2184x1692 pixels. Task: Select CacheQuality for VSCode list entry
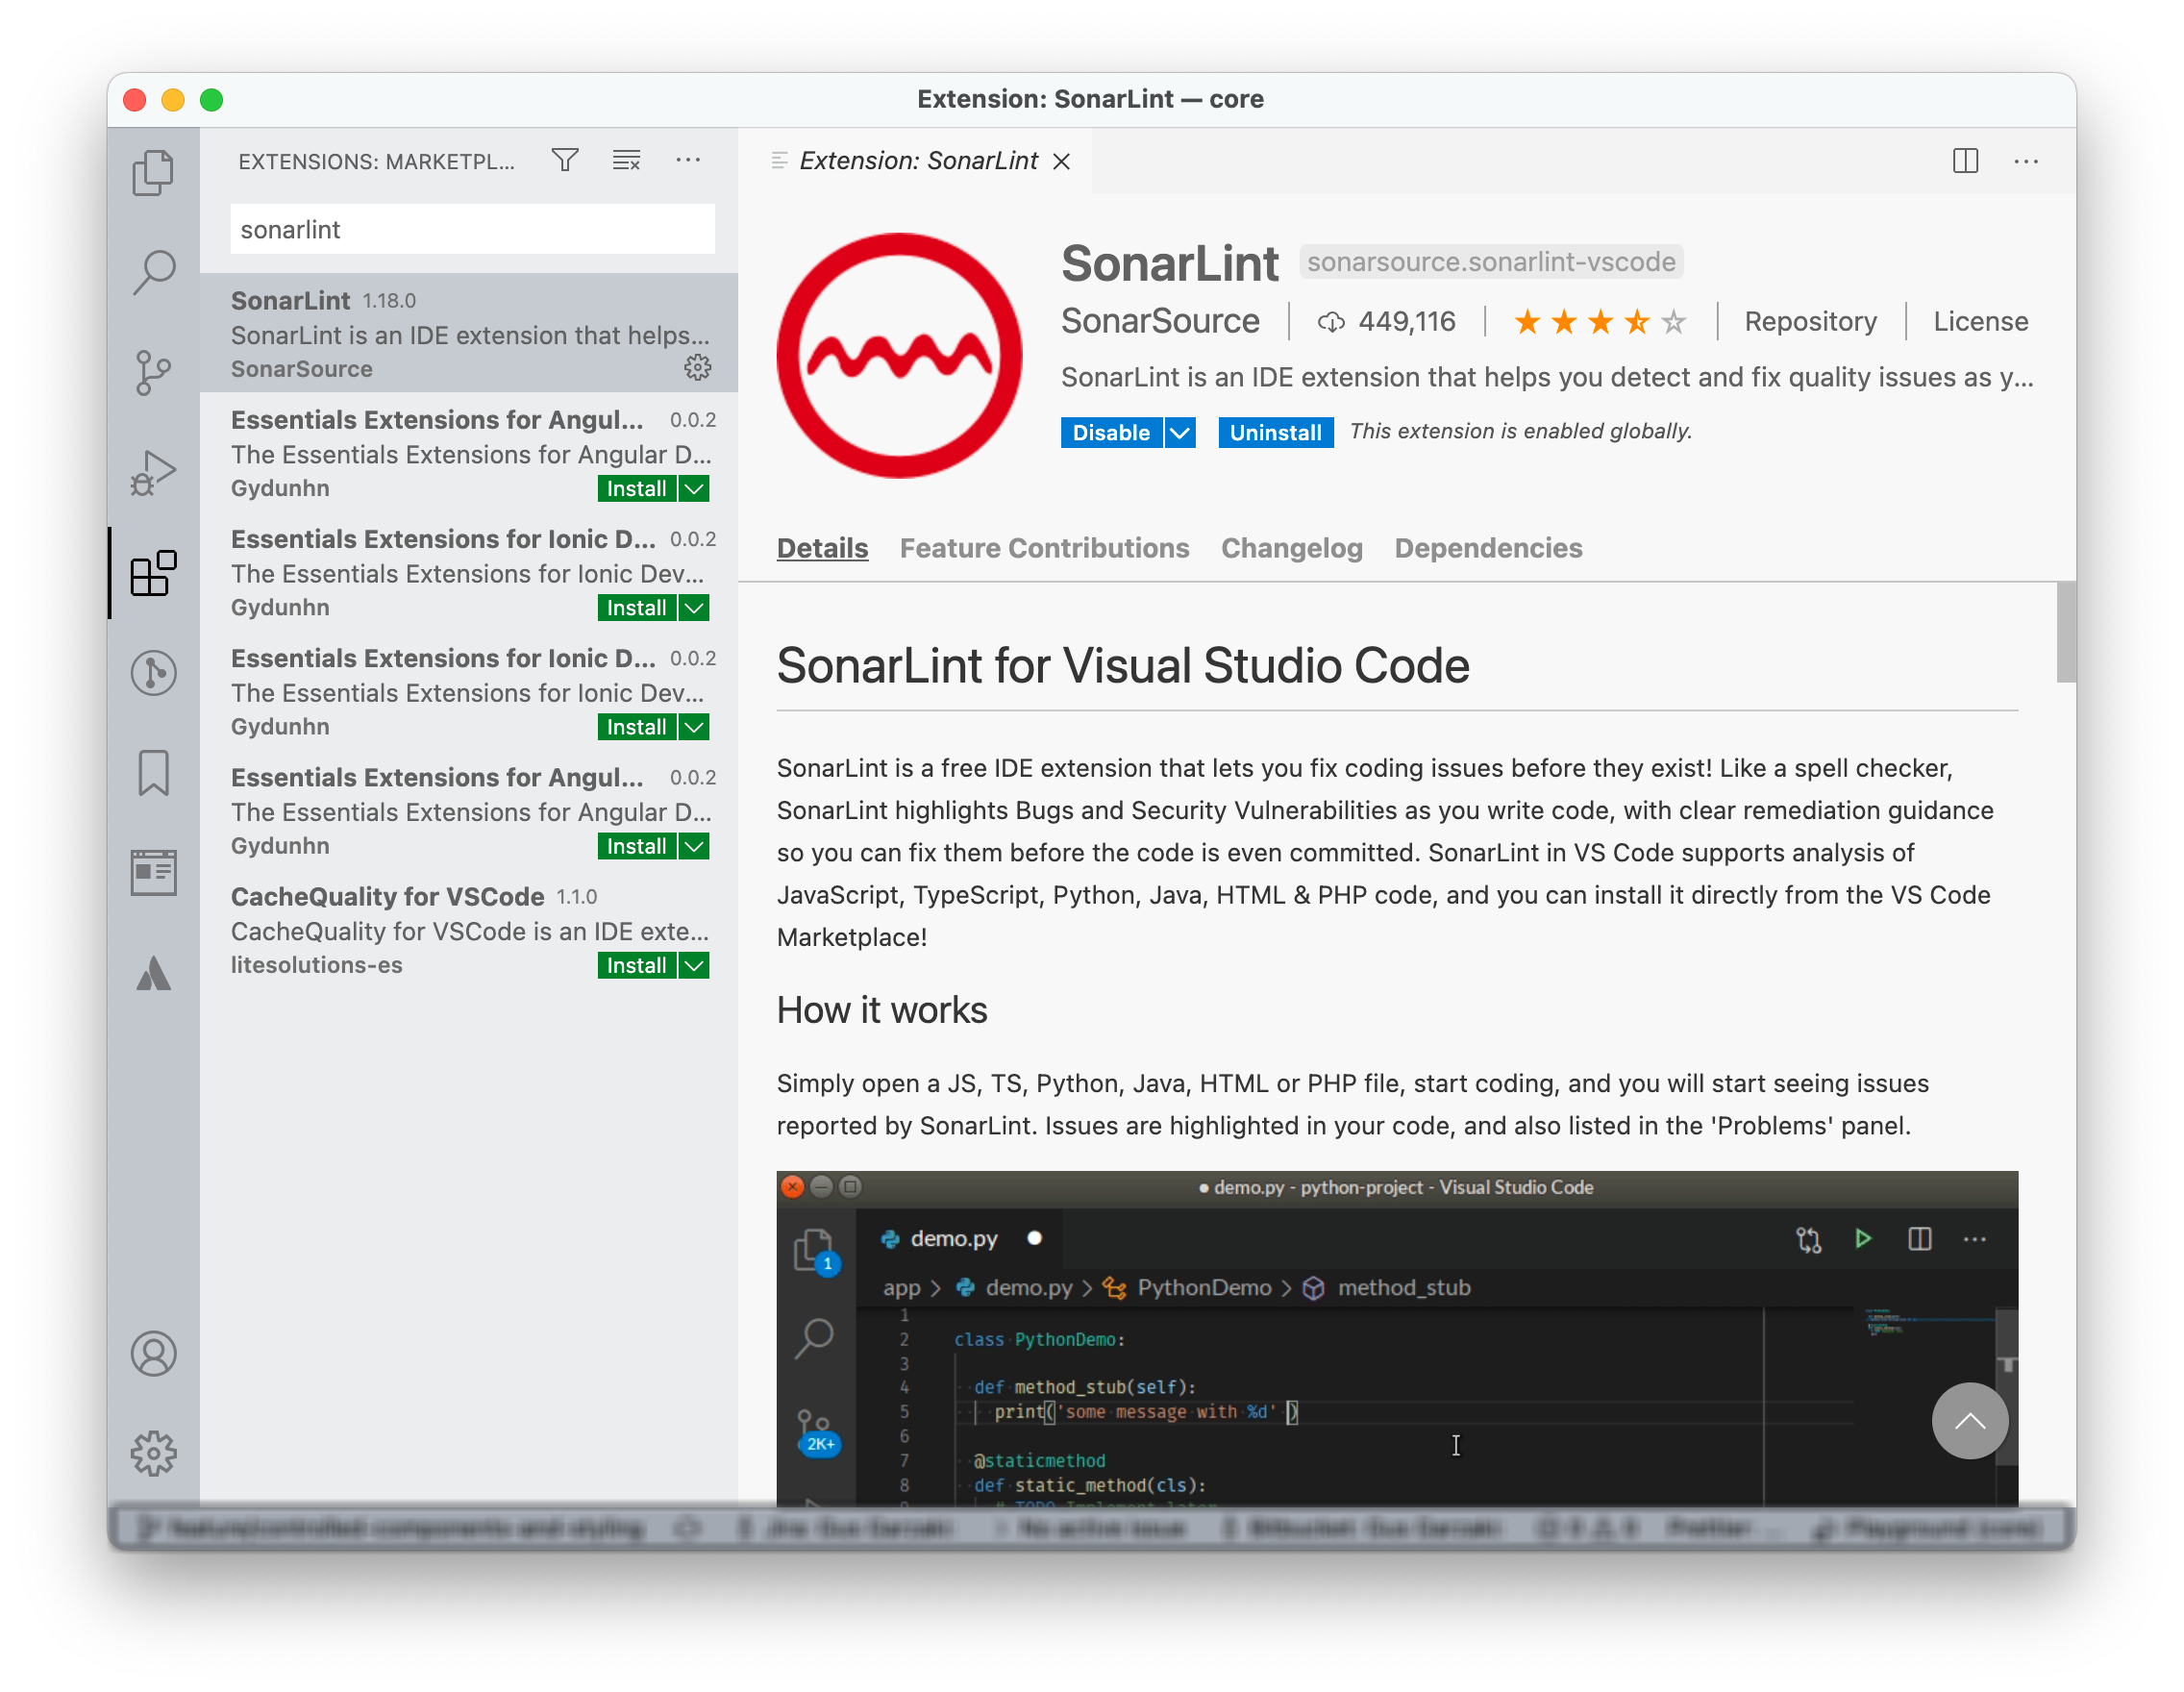[x=469, y=929]
